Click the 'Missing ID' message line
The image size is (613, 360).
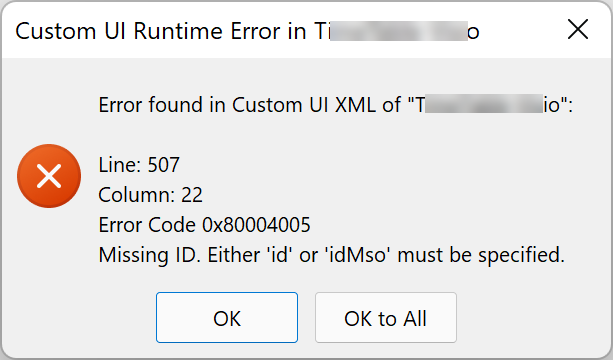(332, 255)
